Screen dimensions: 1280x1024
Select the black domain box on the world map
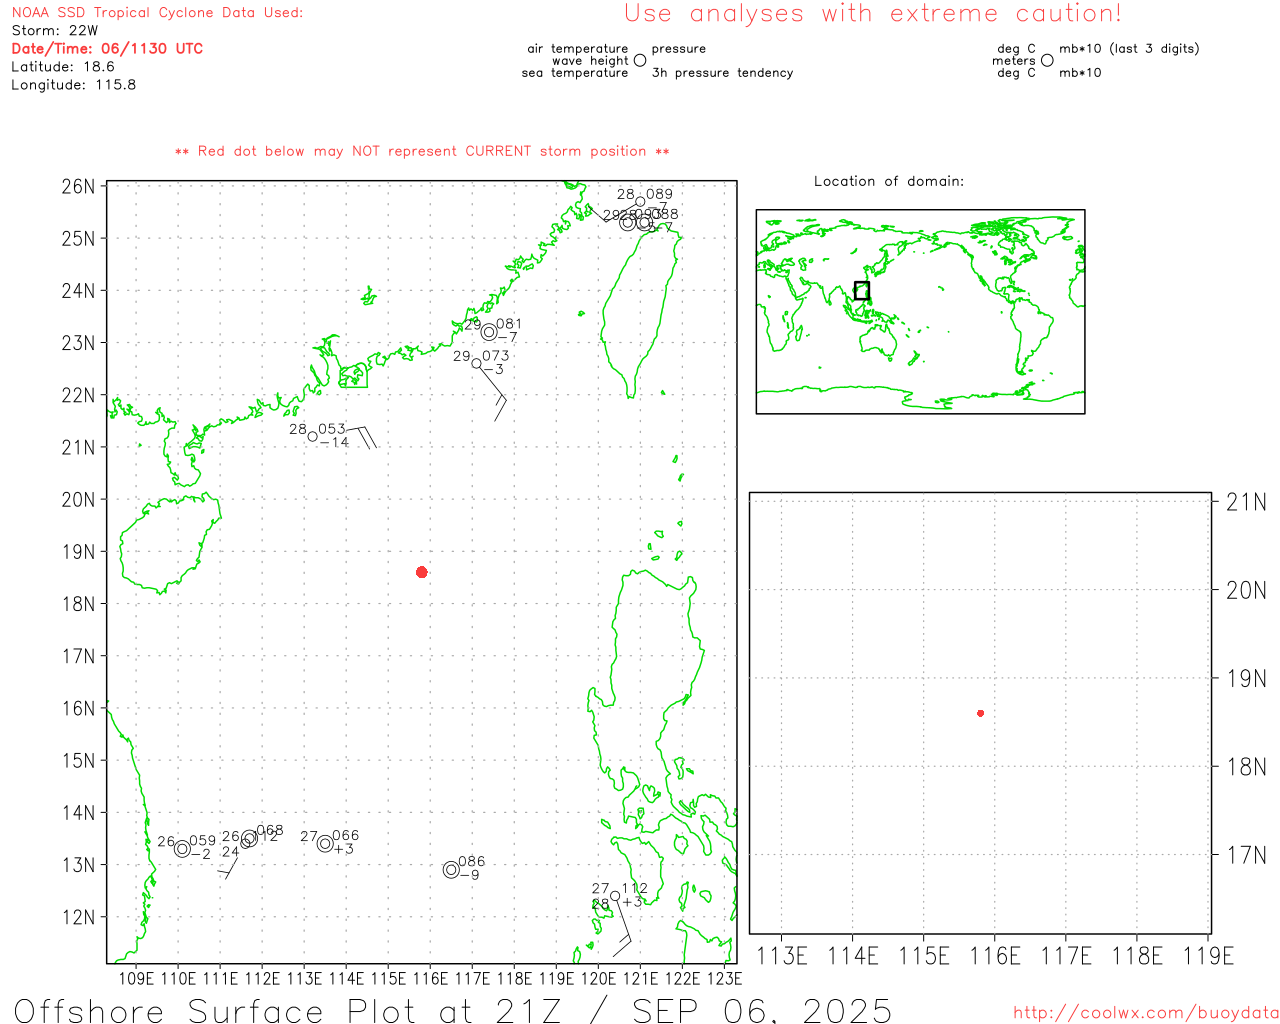862,291
